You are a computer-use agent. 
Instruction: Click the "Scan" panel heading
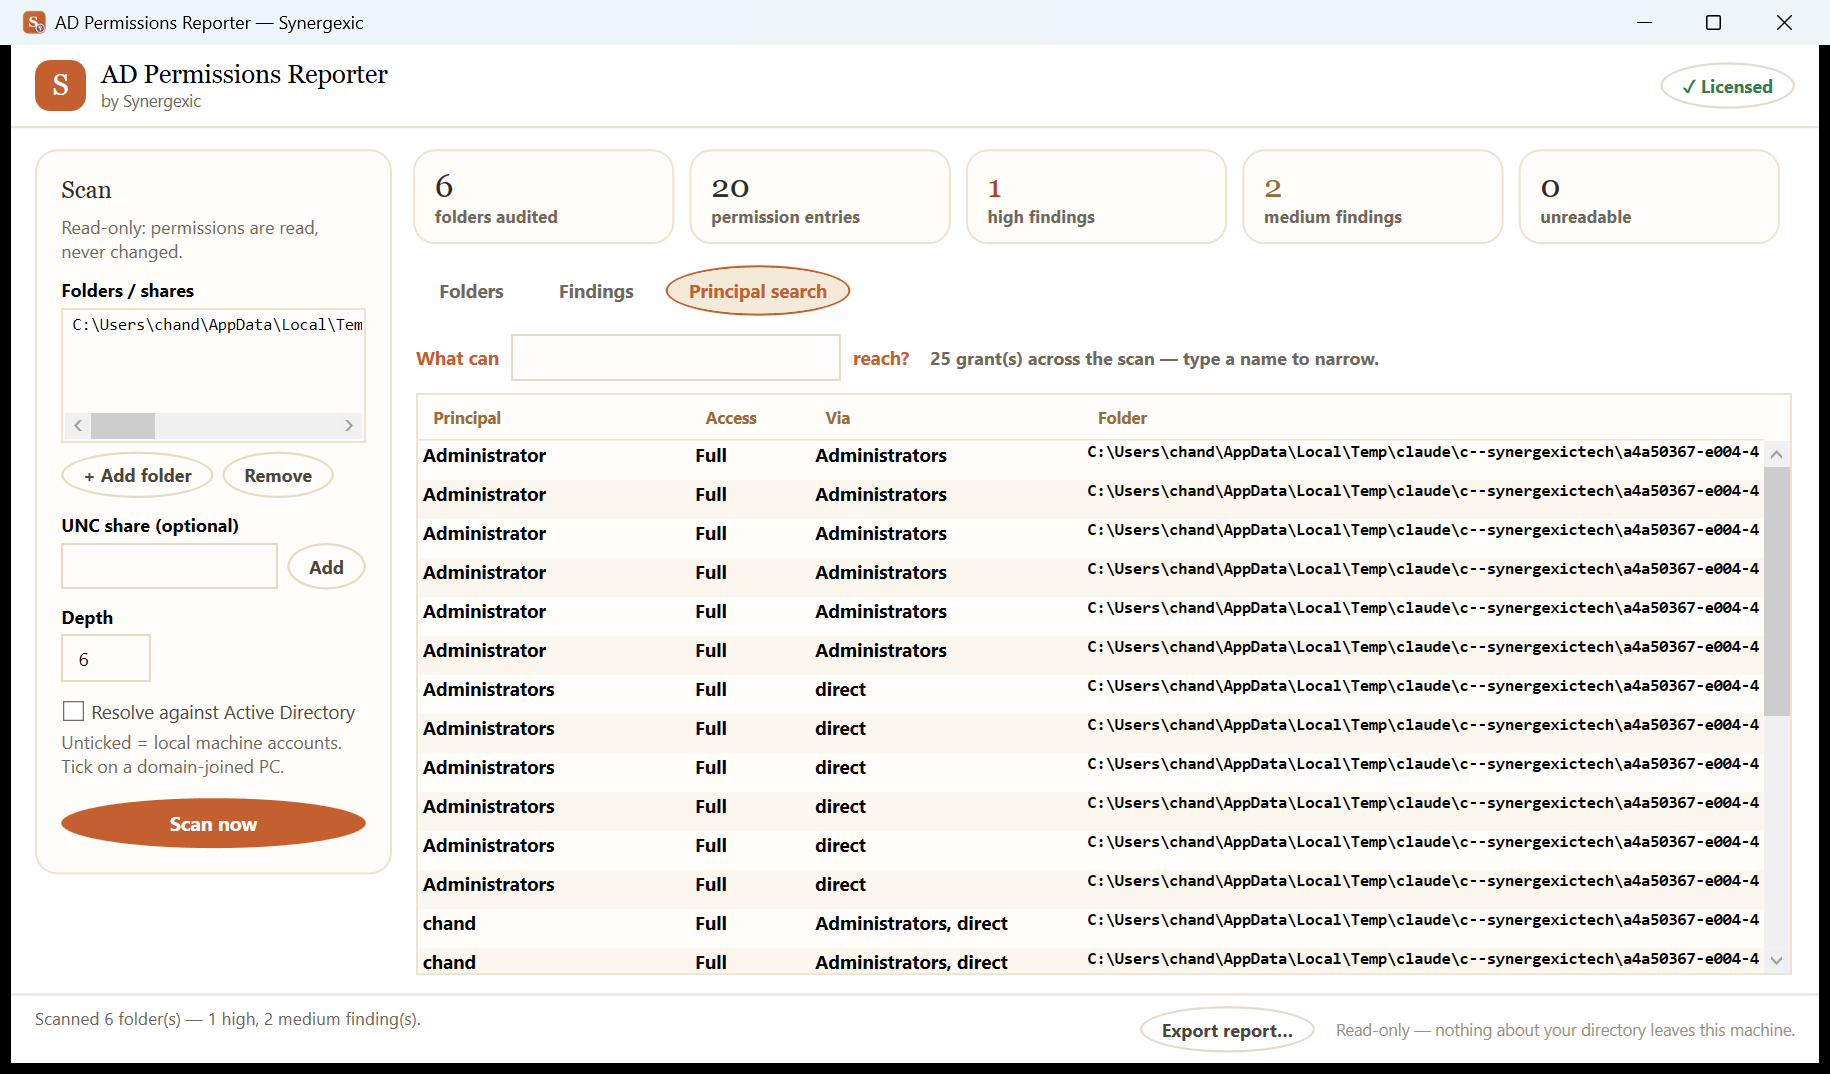coord(86,190)
